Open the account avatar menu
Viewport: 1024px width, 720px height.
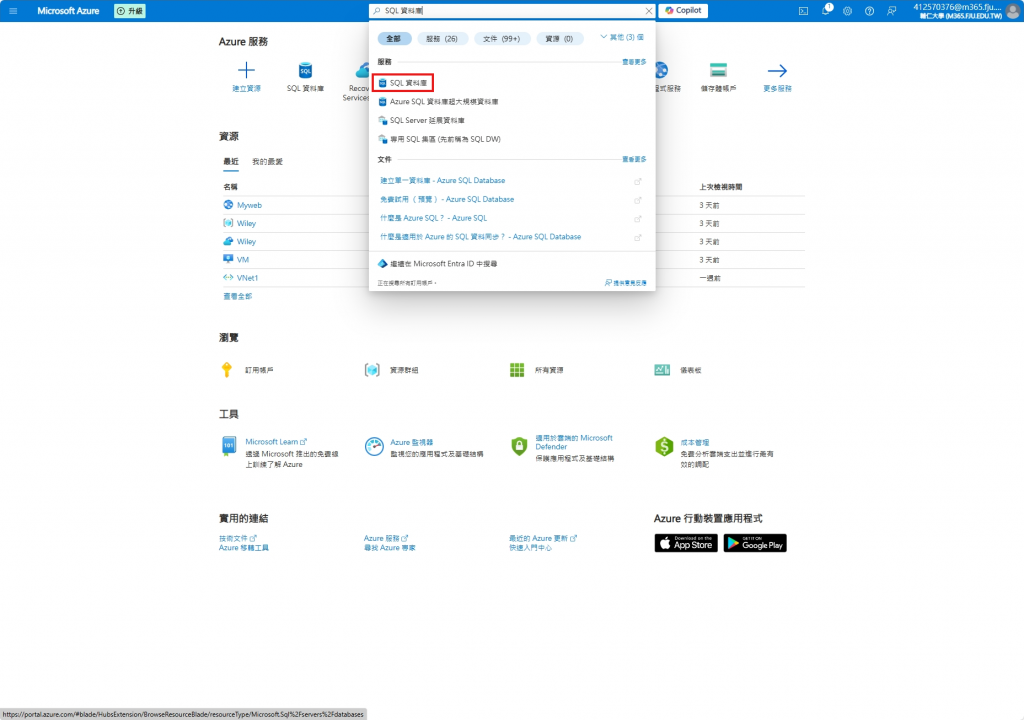point(1014,10)
